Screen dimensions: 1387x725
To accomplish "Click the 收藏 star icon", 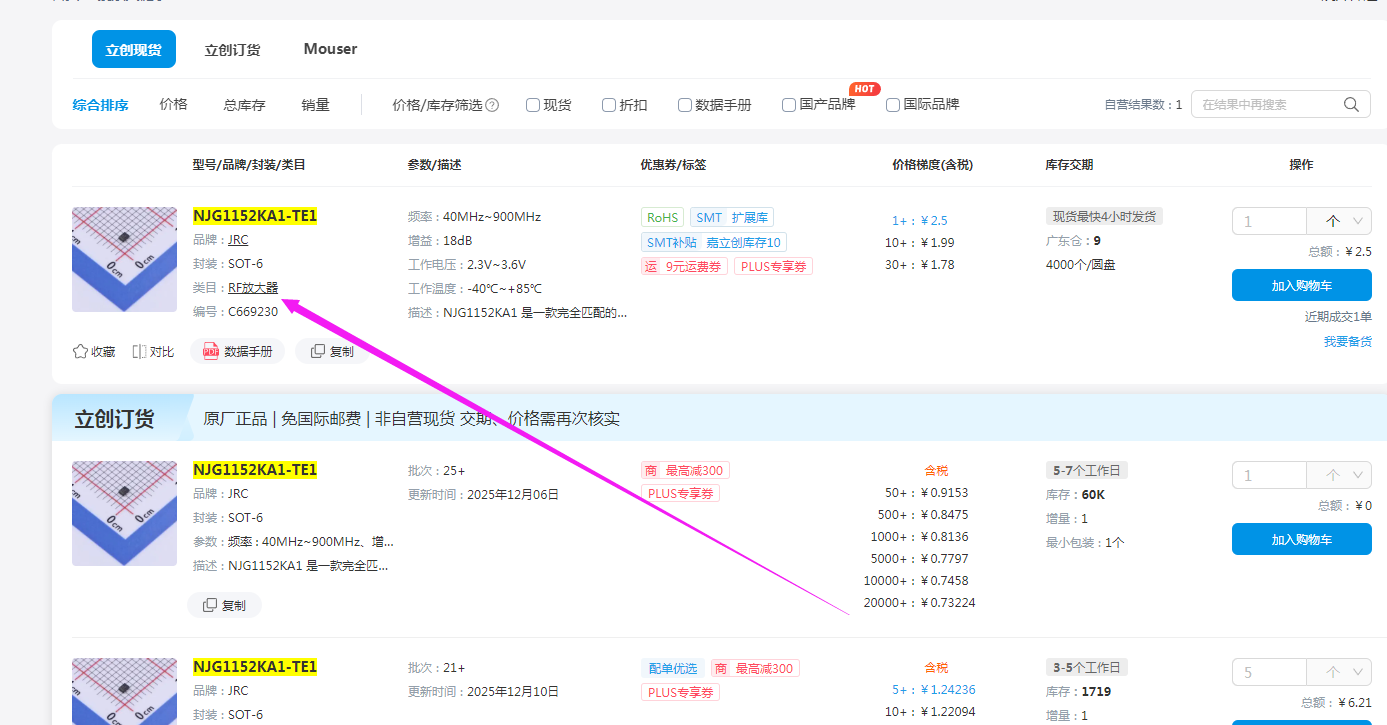I will click(80, 351).
